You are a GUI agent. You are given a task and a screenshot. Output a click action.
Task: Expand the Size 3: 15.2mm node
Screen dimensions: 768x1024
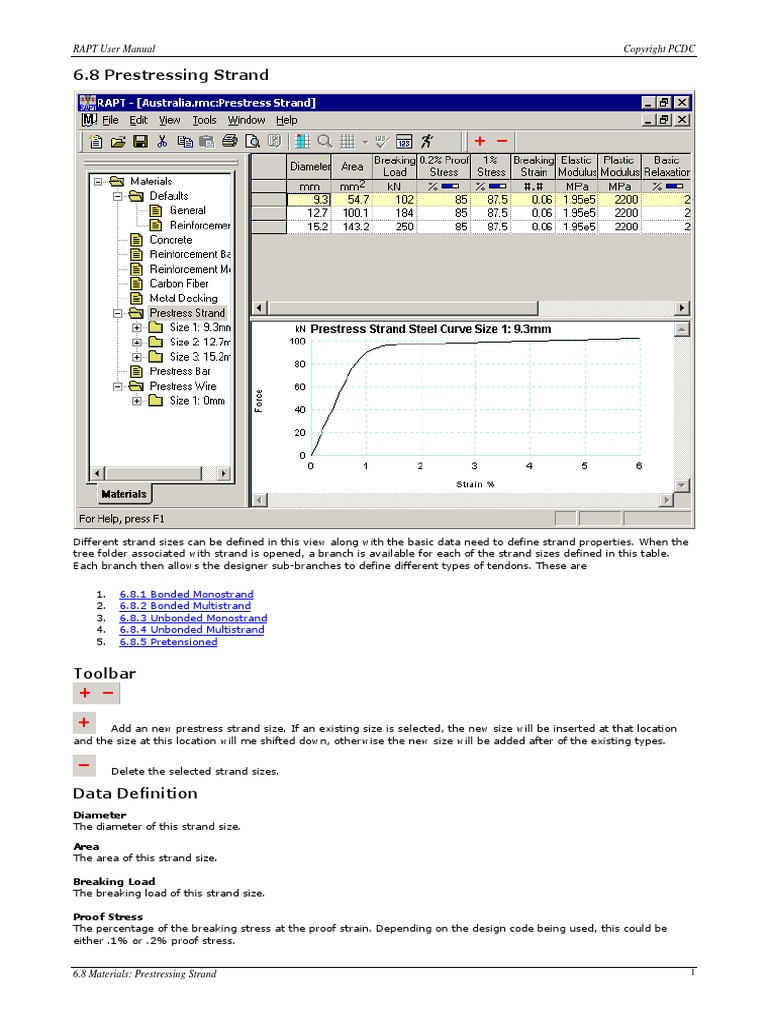pos(137,357)
